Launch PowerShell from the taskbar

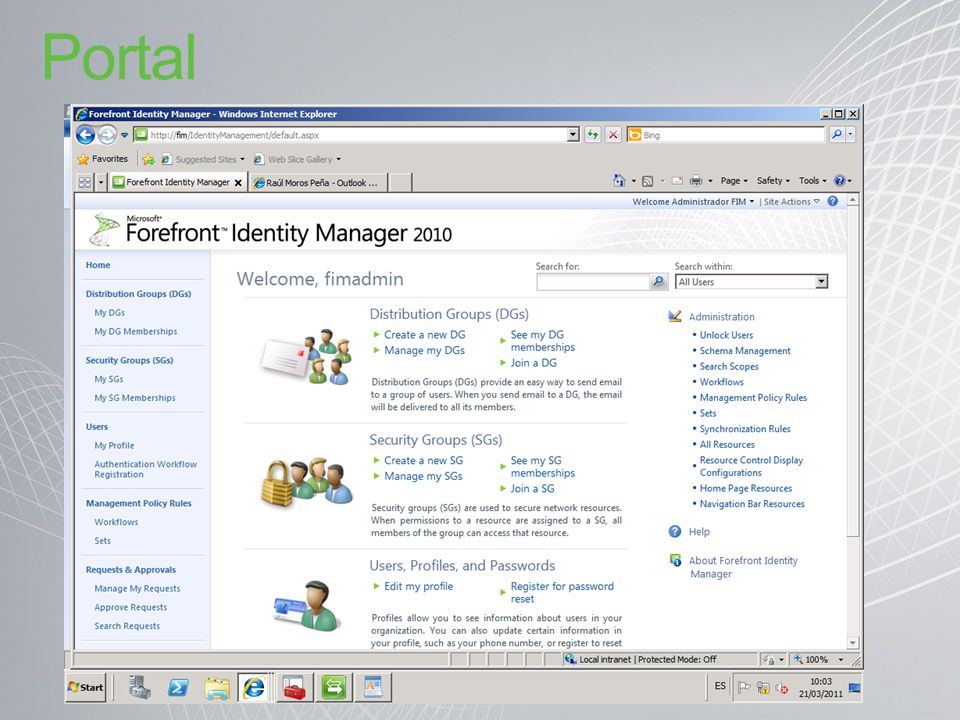tap(178, 688)
